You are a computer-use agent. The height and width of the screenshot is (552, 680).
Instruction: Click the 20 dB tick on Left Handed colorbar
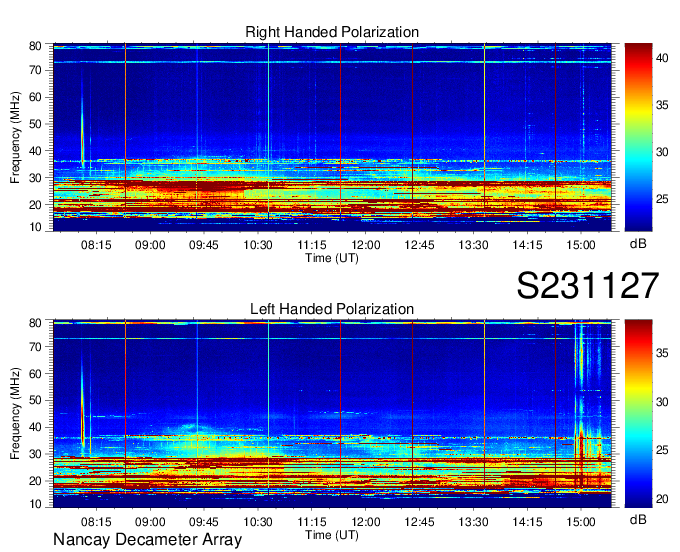coord(662,499)
